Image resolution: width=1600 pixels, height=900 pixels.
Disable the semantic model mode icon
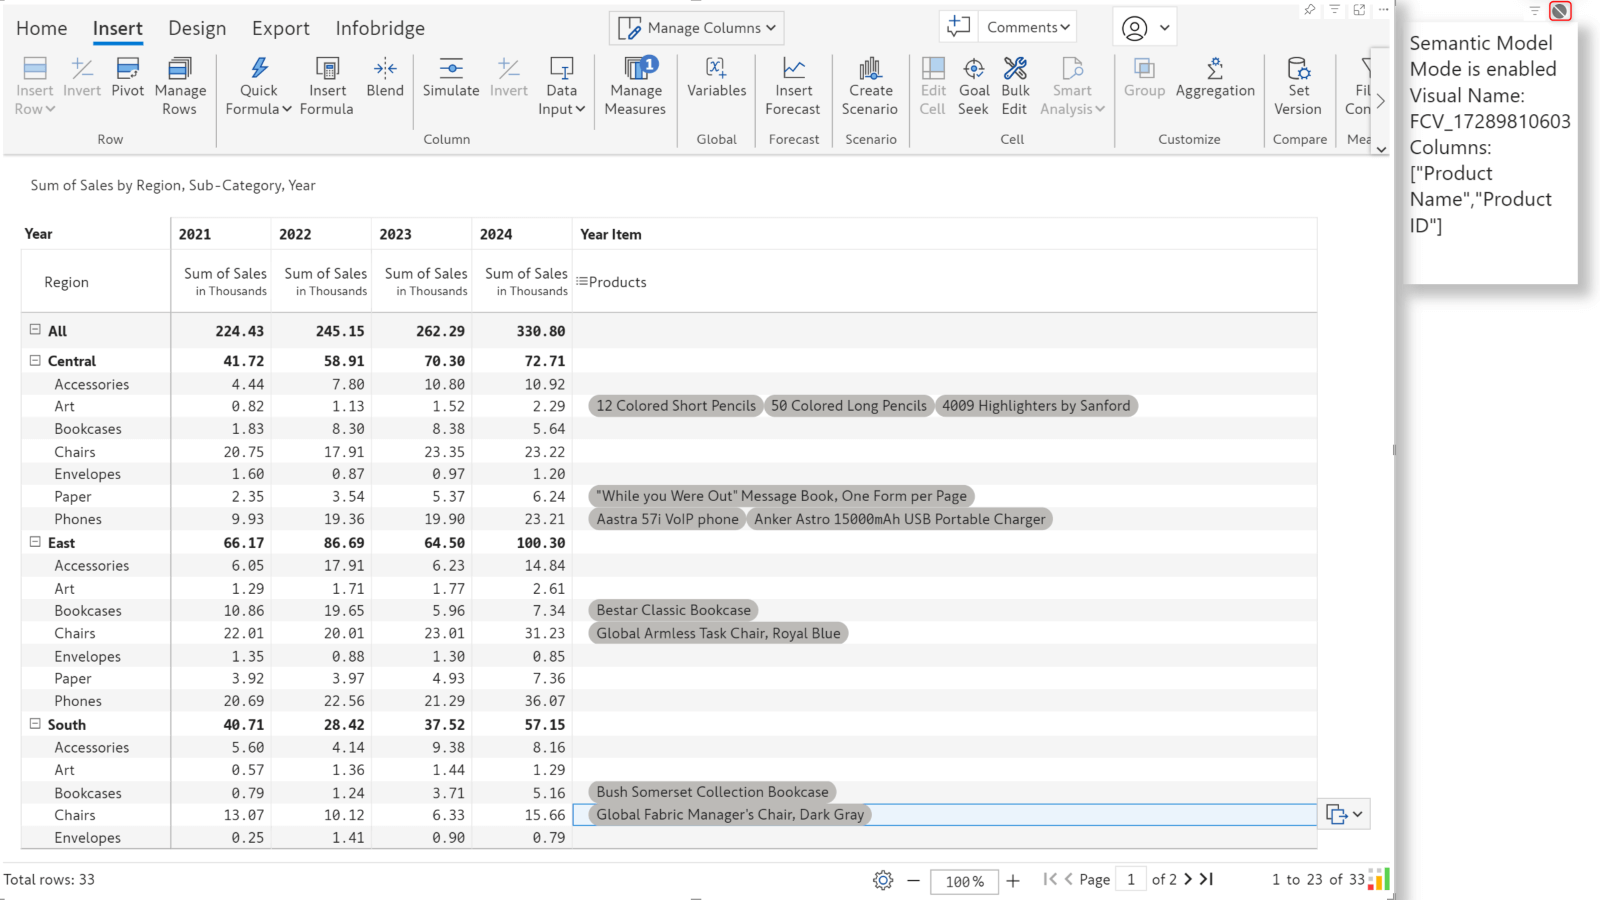pyautogui.click(x=1560, y=11)
